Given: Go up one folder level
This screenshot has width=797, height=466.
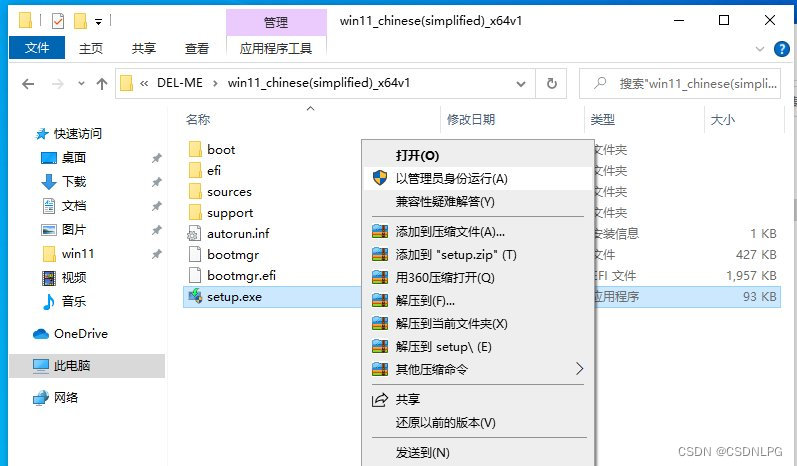Looking at the screenshot, I should pos(102,84).
